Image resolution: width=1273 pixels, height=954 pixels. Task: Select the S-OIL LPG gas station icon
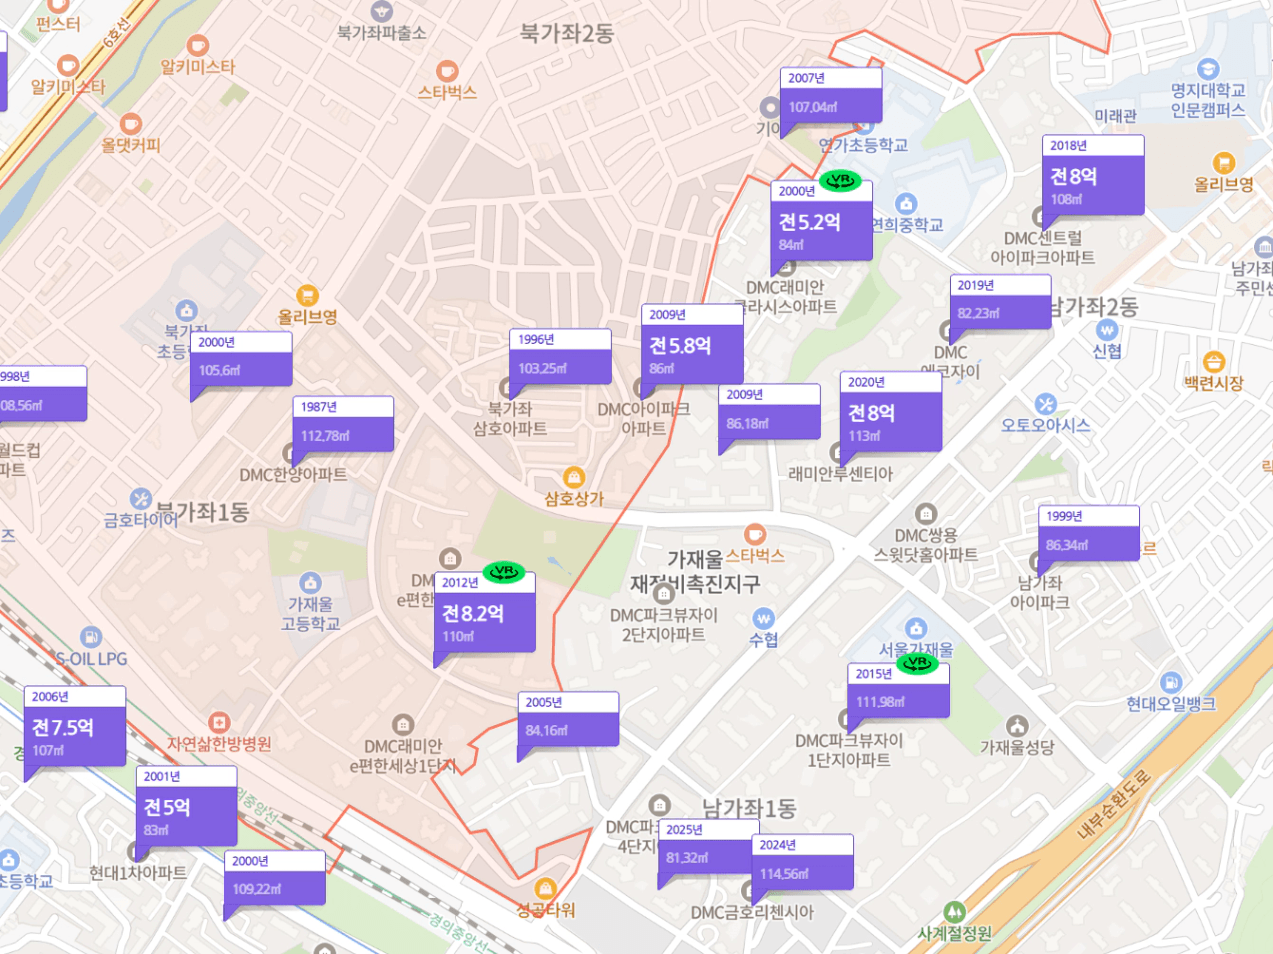click(x=91, y=637)
